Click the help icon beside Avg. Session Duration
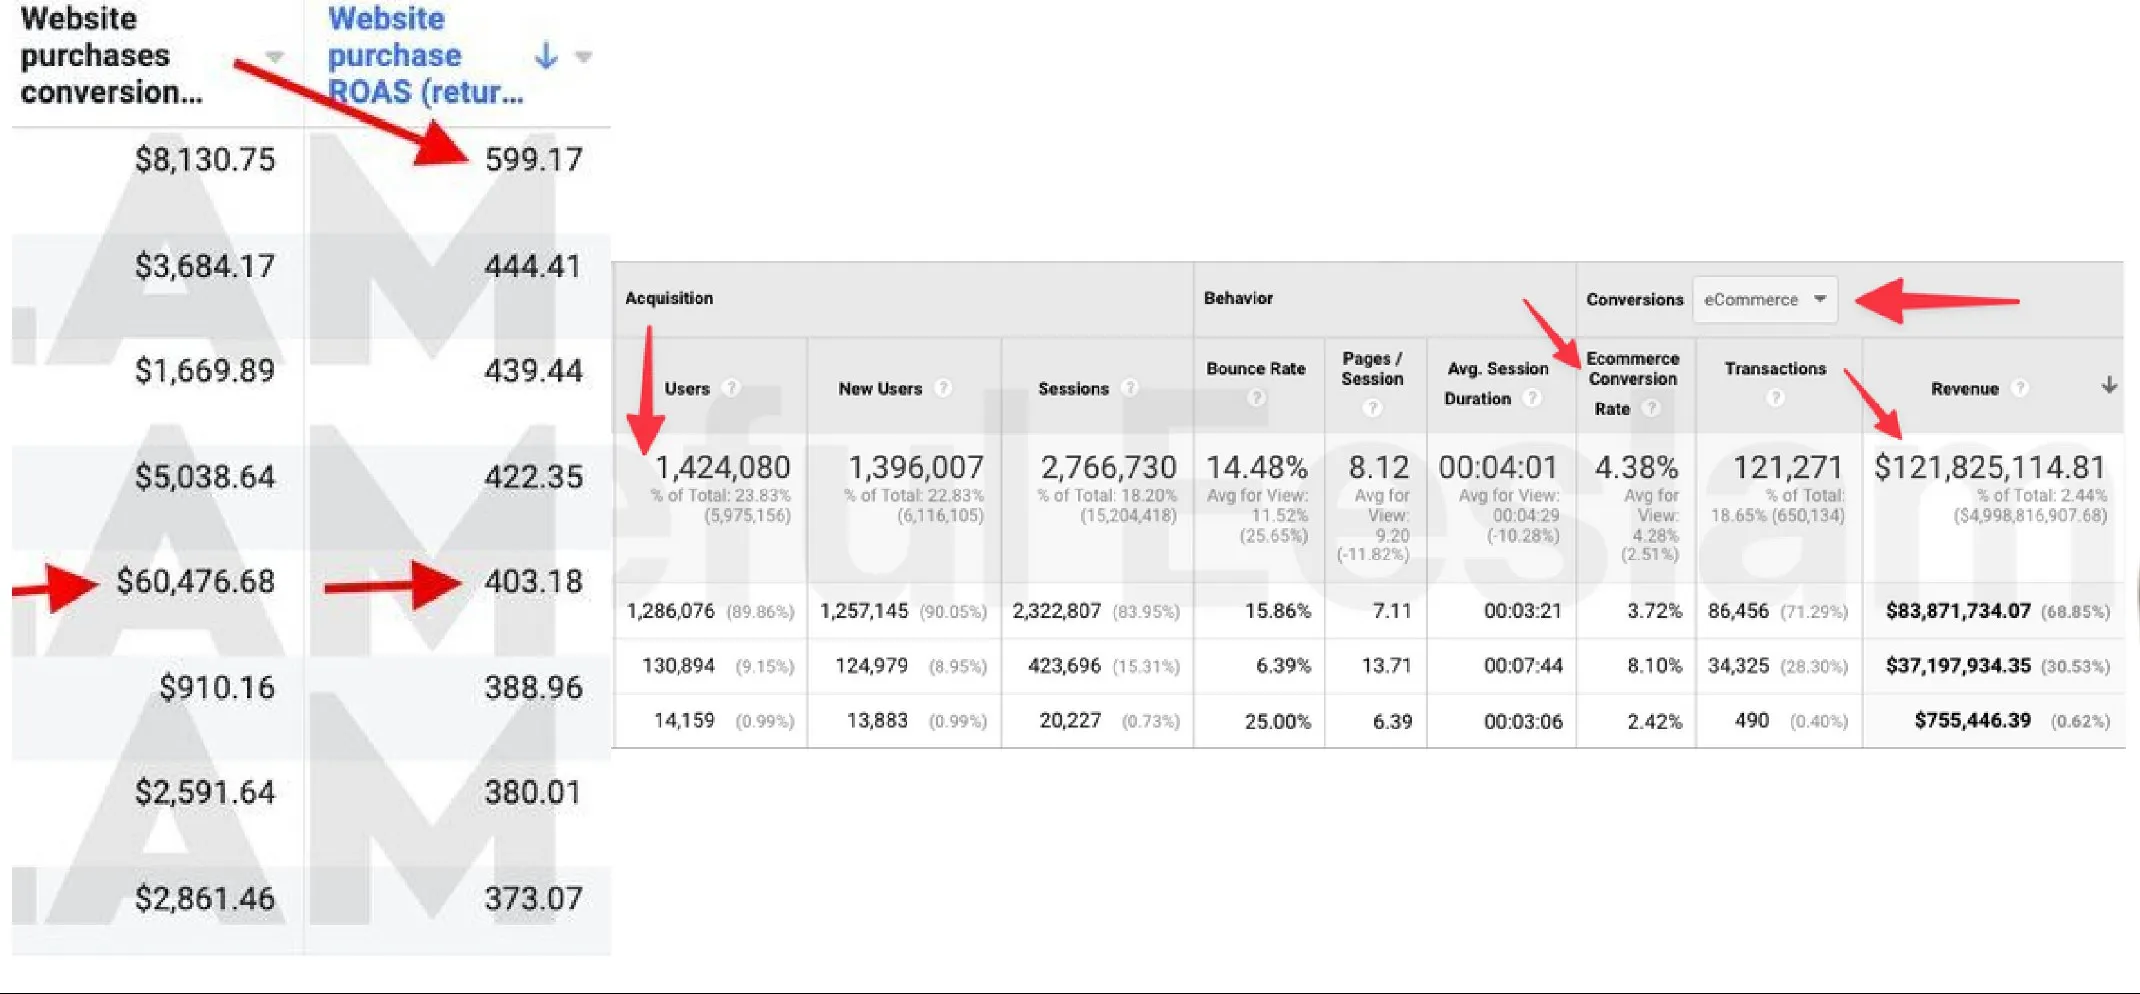Viewport: 2140px width, 994px height. [1531, 398]
